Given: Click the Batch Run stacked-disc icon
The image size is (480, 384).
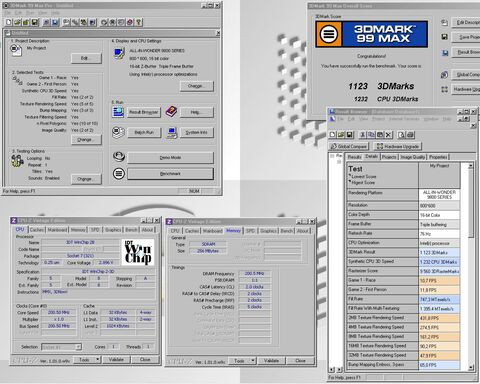Looking at the screenshot, I should [118, 132].
